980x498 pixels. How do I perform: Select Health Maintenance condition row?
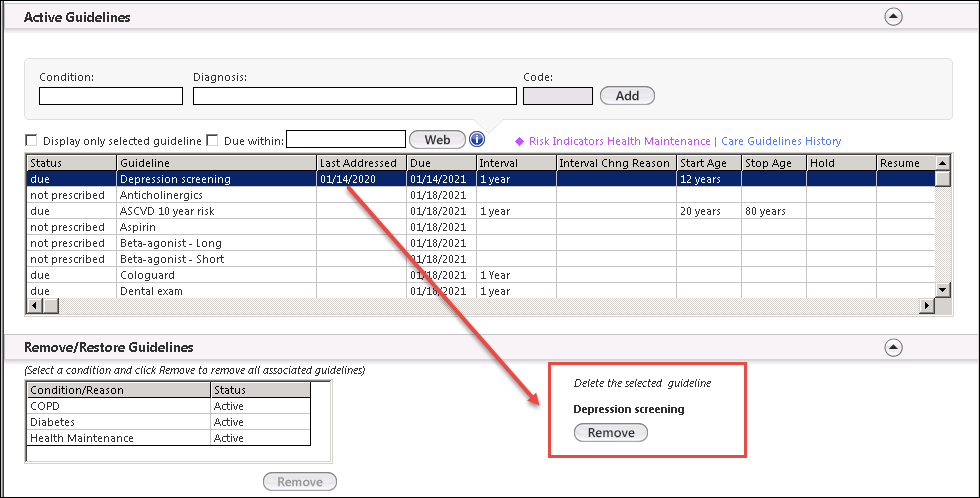169,438
